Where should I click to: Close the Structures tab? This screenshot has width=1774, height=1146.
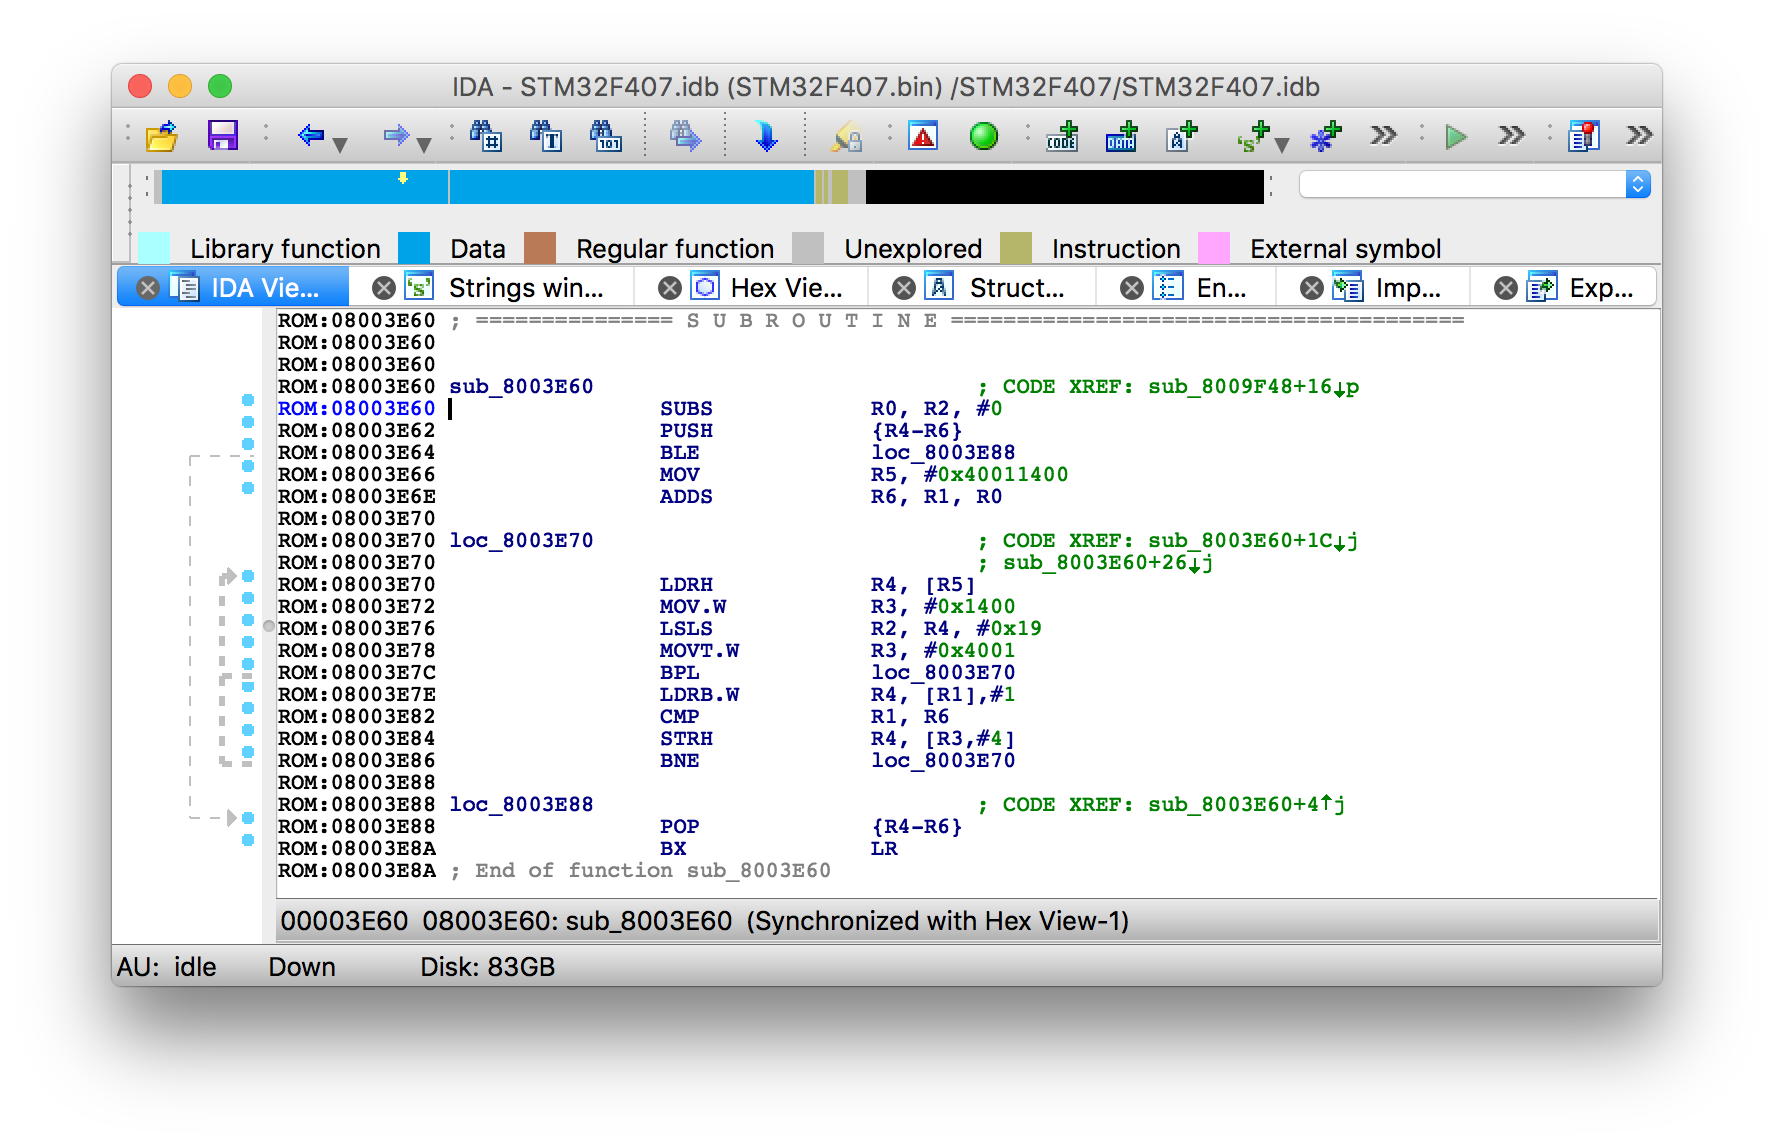[904, 288]
